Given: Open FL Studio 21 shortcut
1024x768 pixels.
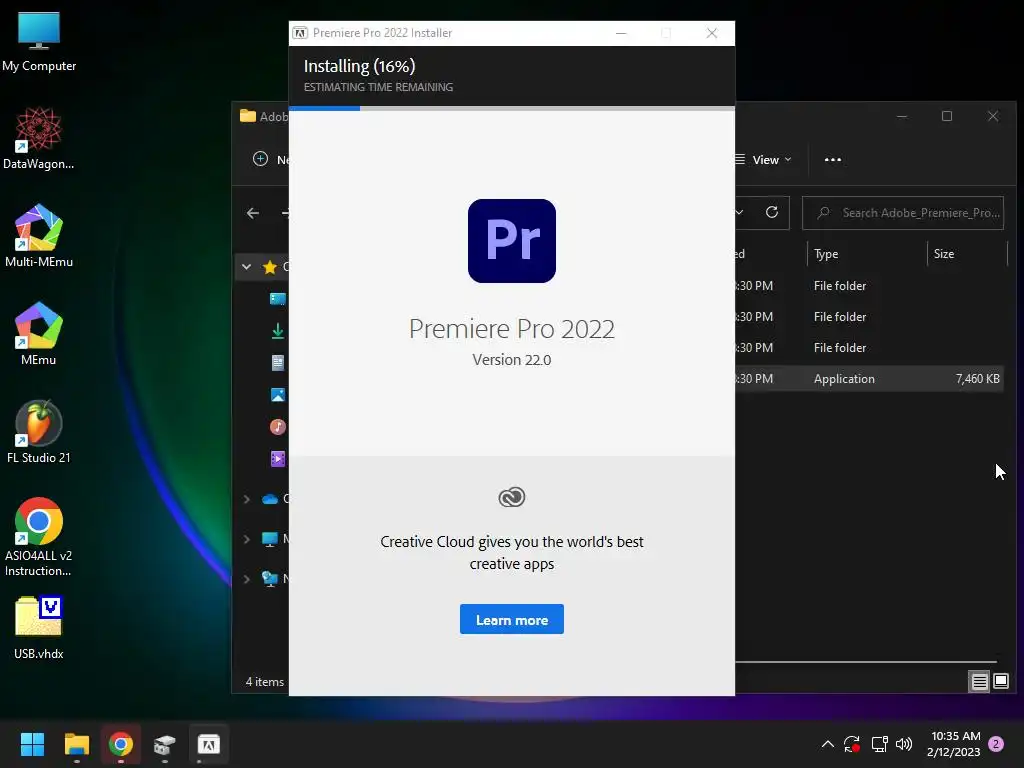Looking at the screenshot, I should tap(39, 432).
